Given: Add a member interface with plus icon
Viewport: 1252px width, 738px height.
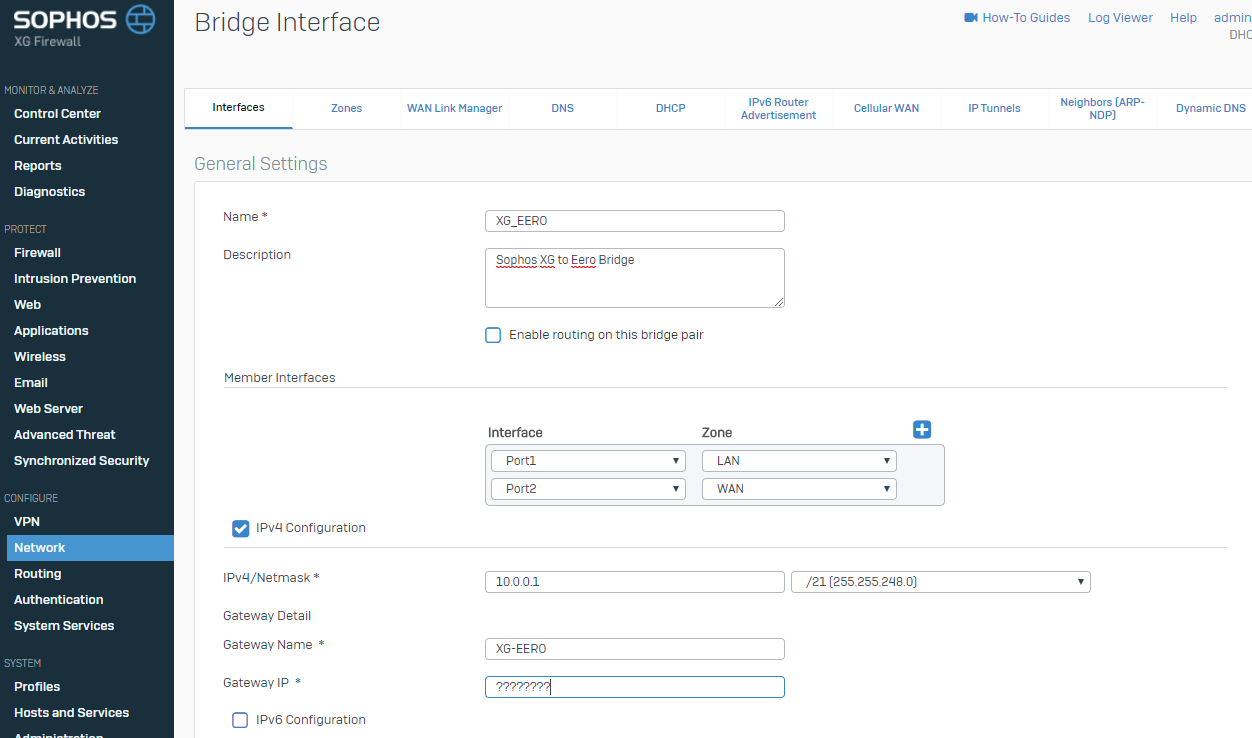Looking at the screenshot, I should click(x=922, y=429).
